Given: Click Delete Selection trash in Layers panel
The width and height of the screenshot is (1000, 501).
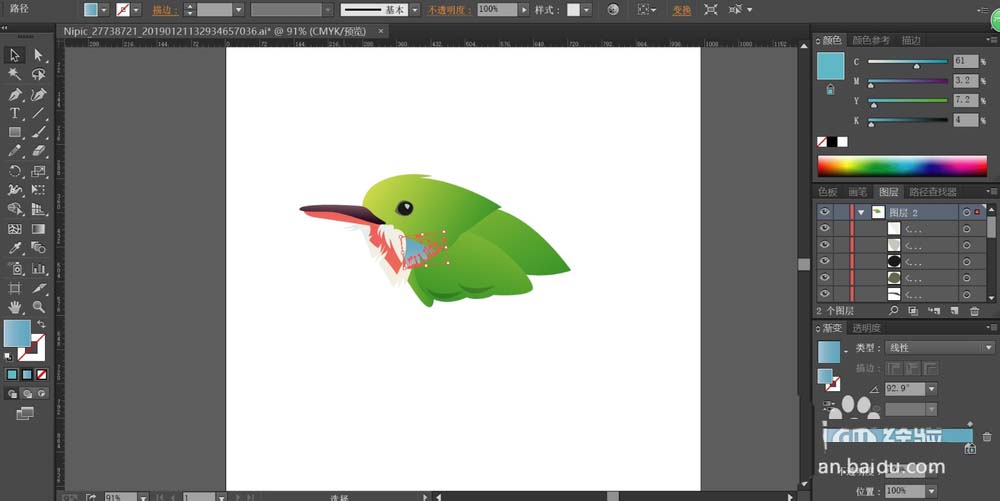Looking at the screenshot, I should click(974, 311).
